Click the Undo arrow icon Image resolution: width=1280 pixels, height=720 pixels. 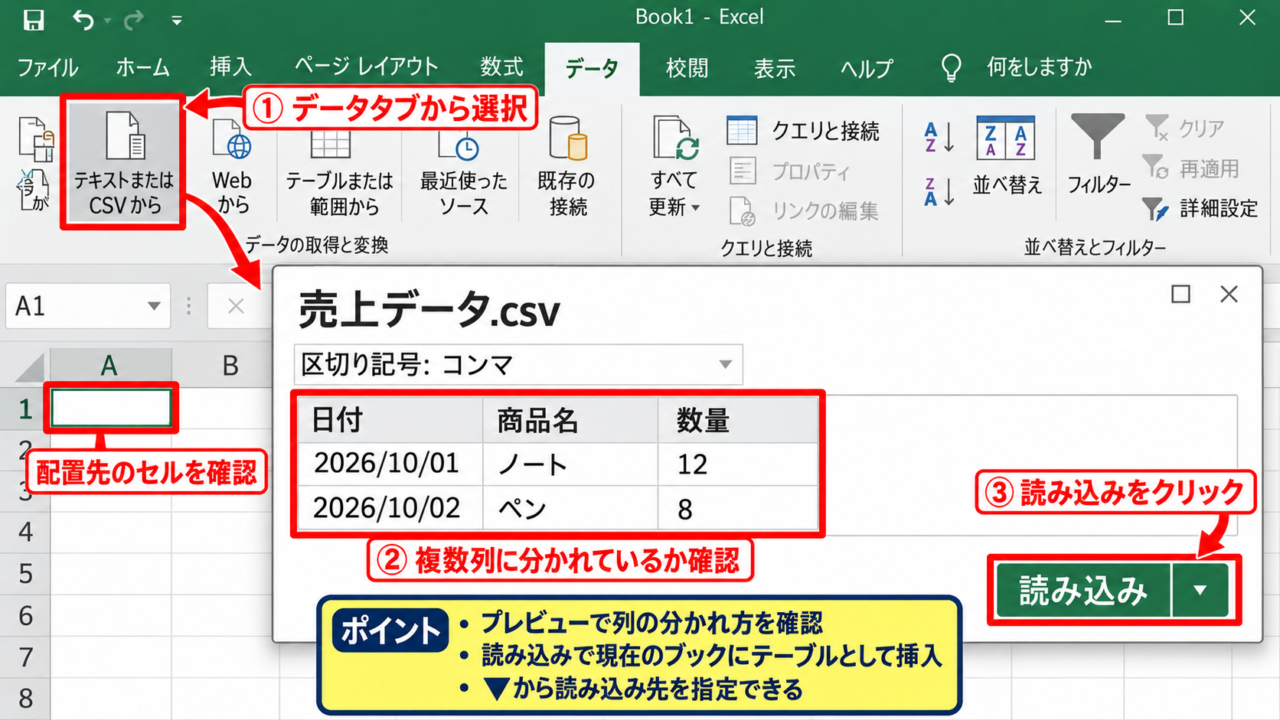coord(84,19)
